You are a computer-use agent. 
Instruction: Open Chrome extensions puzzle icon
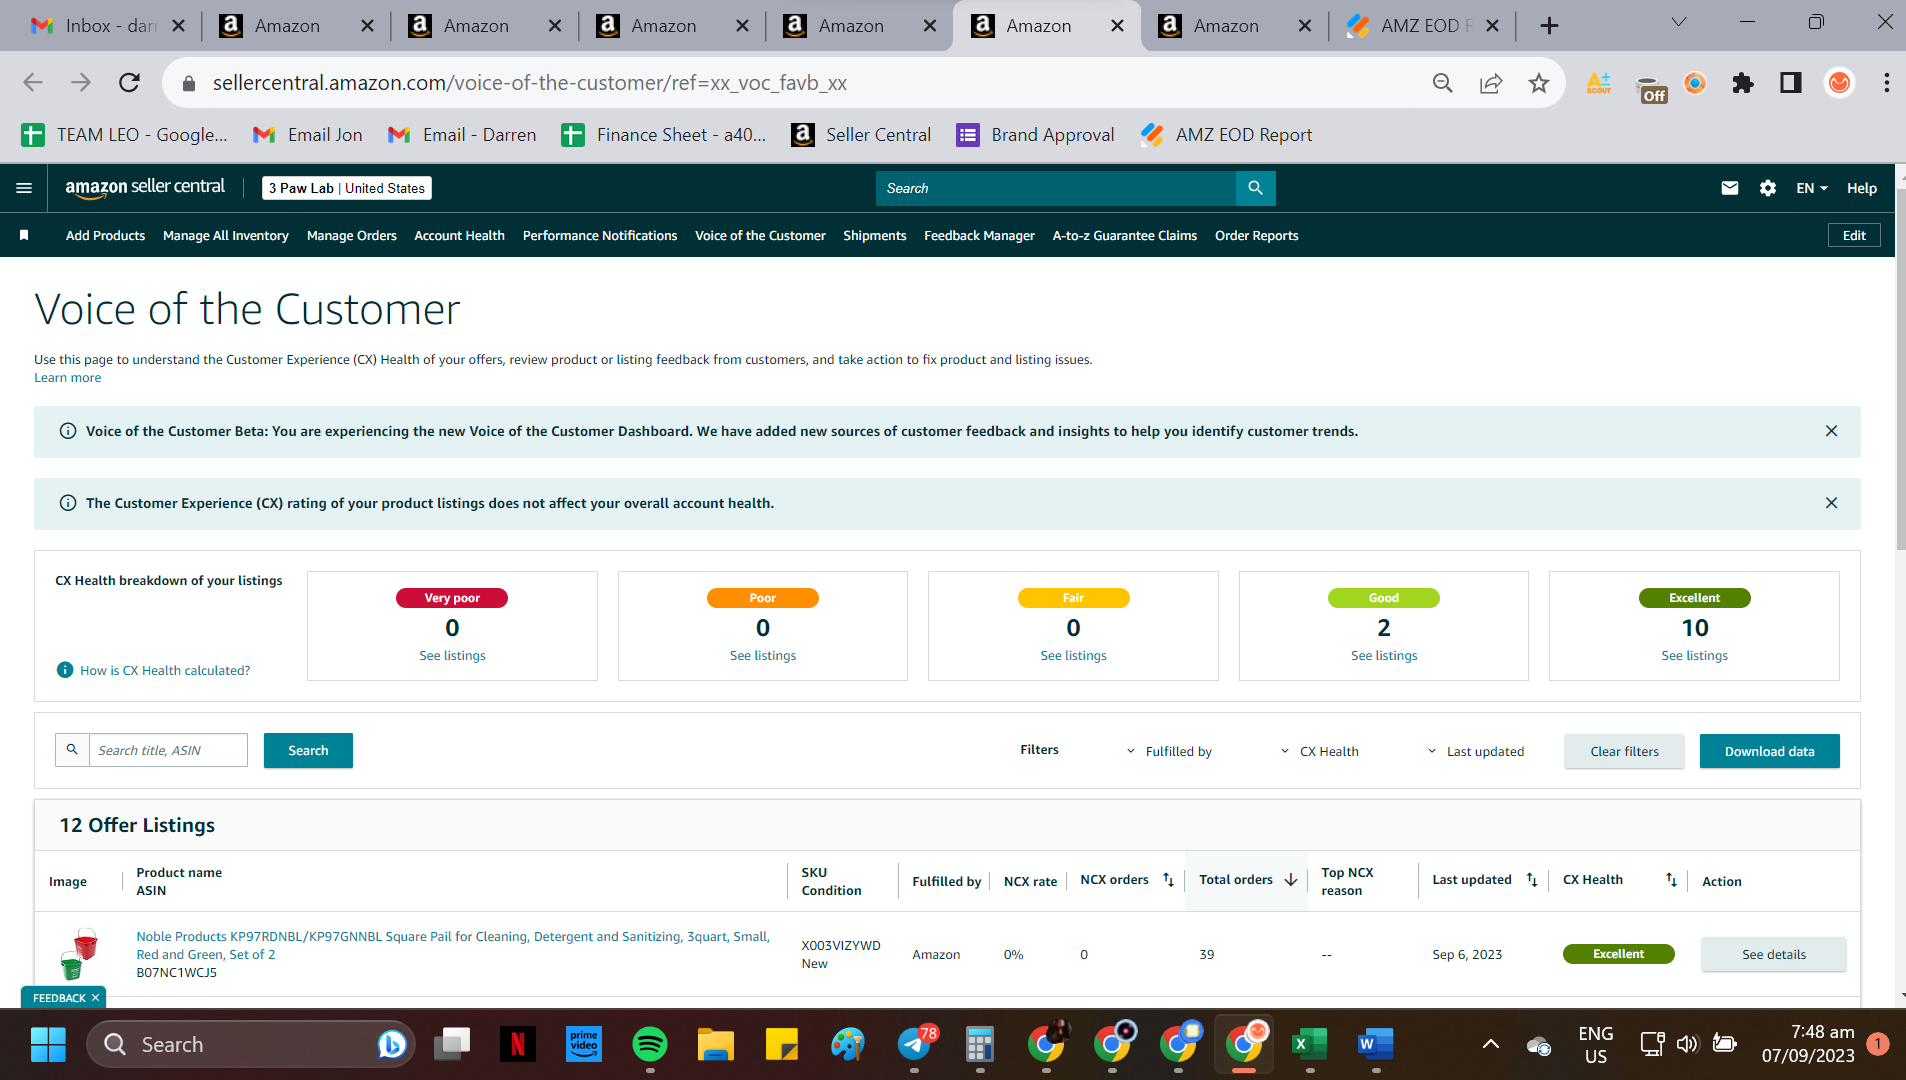[x=1742, y=83]
